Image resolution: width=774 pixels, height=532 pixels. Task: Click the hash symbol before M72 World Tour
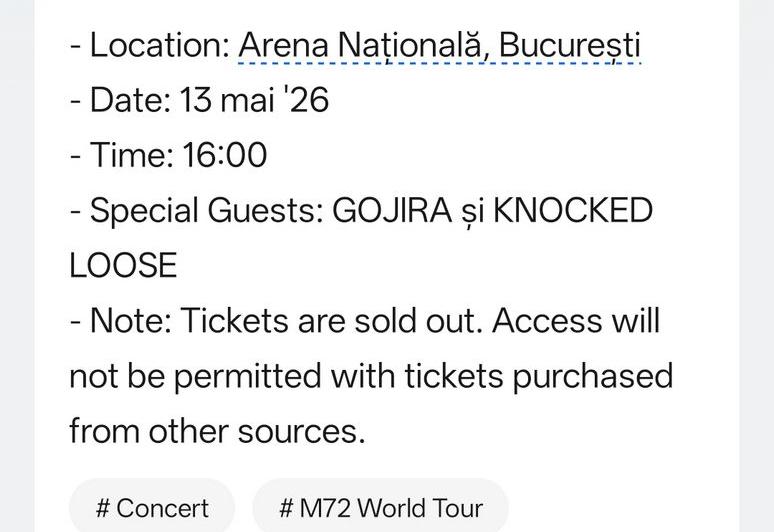[x=286, y=508]
